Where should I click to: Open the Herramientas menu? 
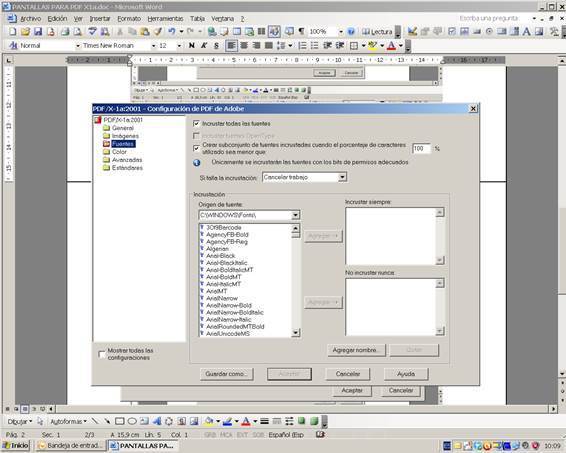pyautogui.click(x=165, y=18)
